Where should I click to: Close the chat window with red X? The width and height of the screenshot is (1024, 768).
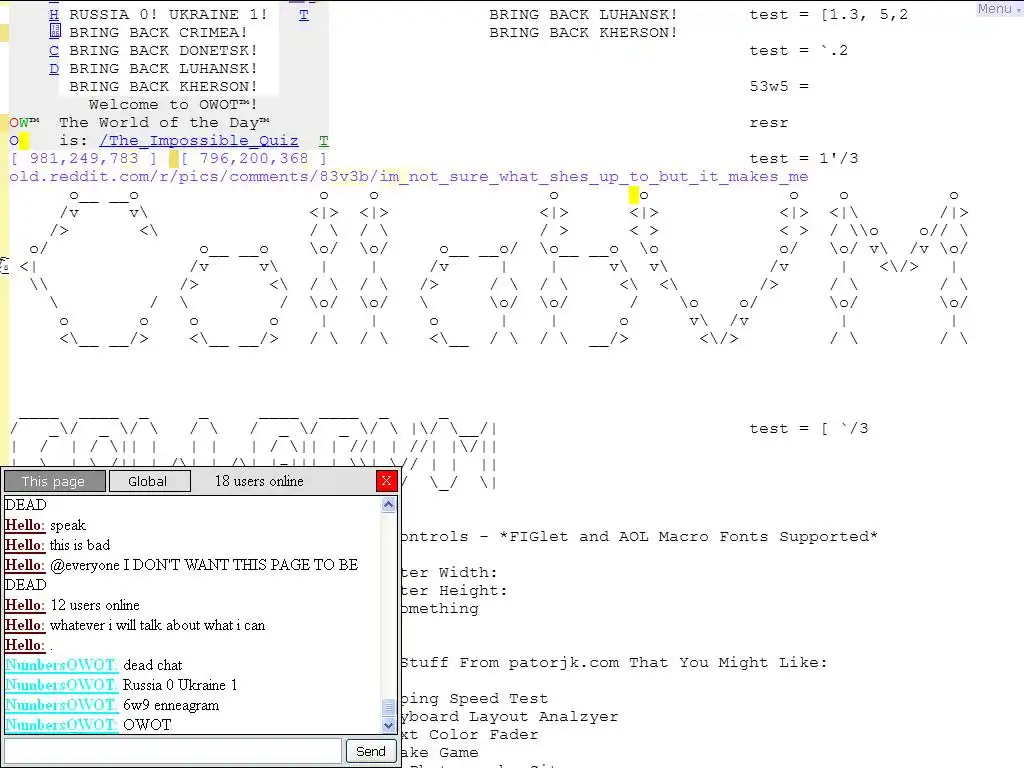pos(387,481)
